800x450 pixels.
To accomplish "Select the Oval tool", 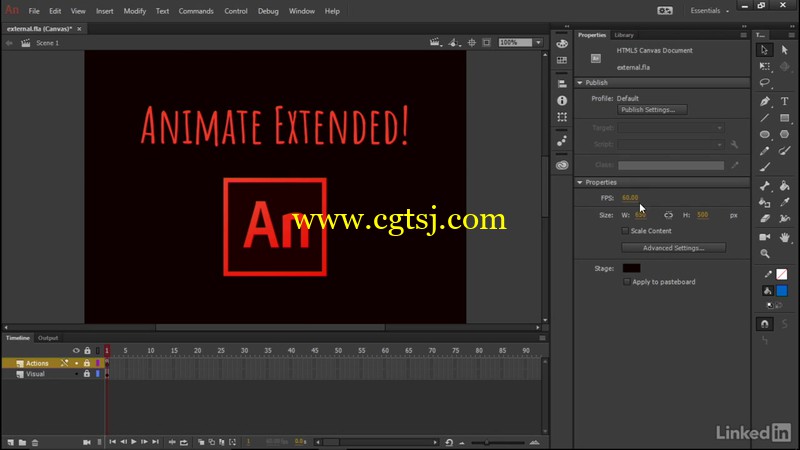I will (x=764, y=134).
